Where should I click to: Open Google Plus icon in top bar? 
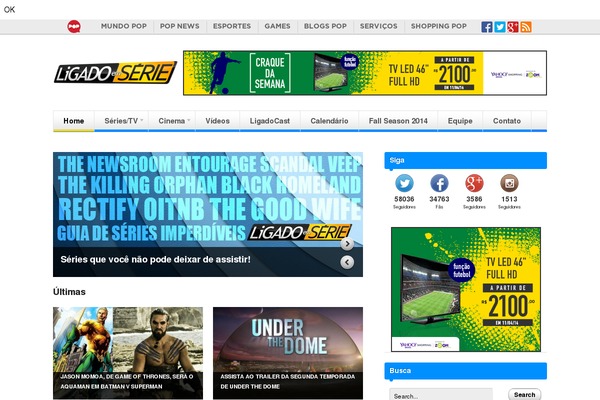513,27
